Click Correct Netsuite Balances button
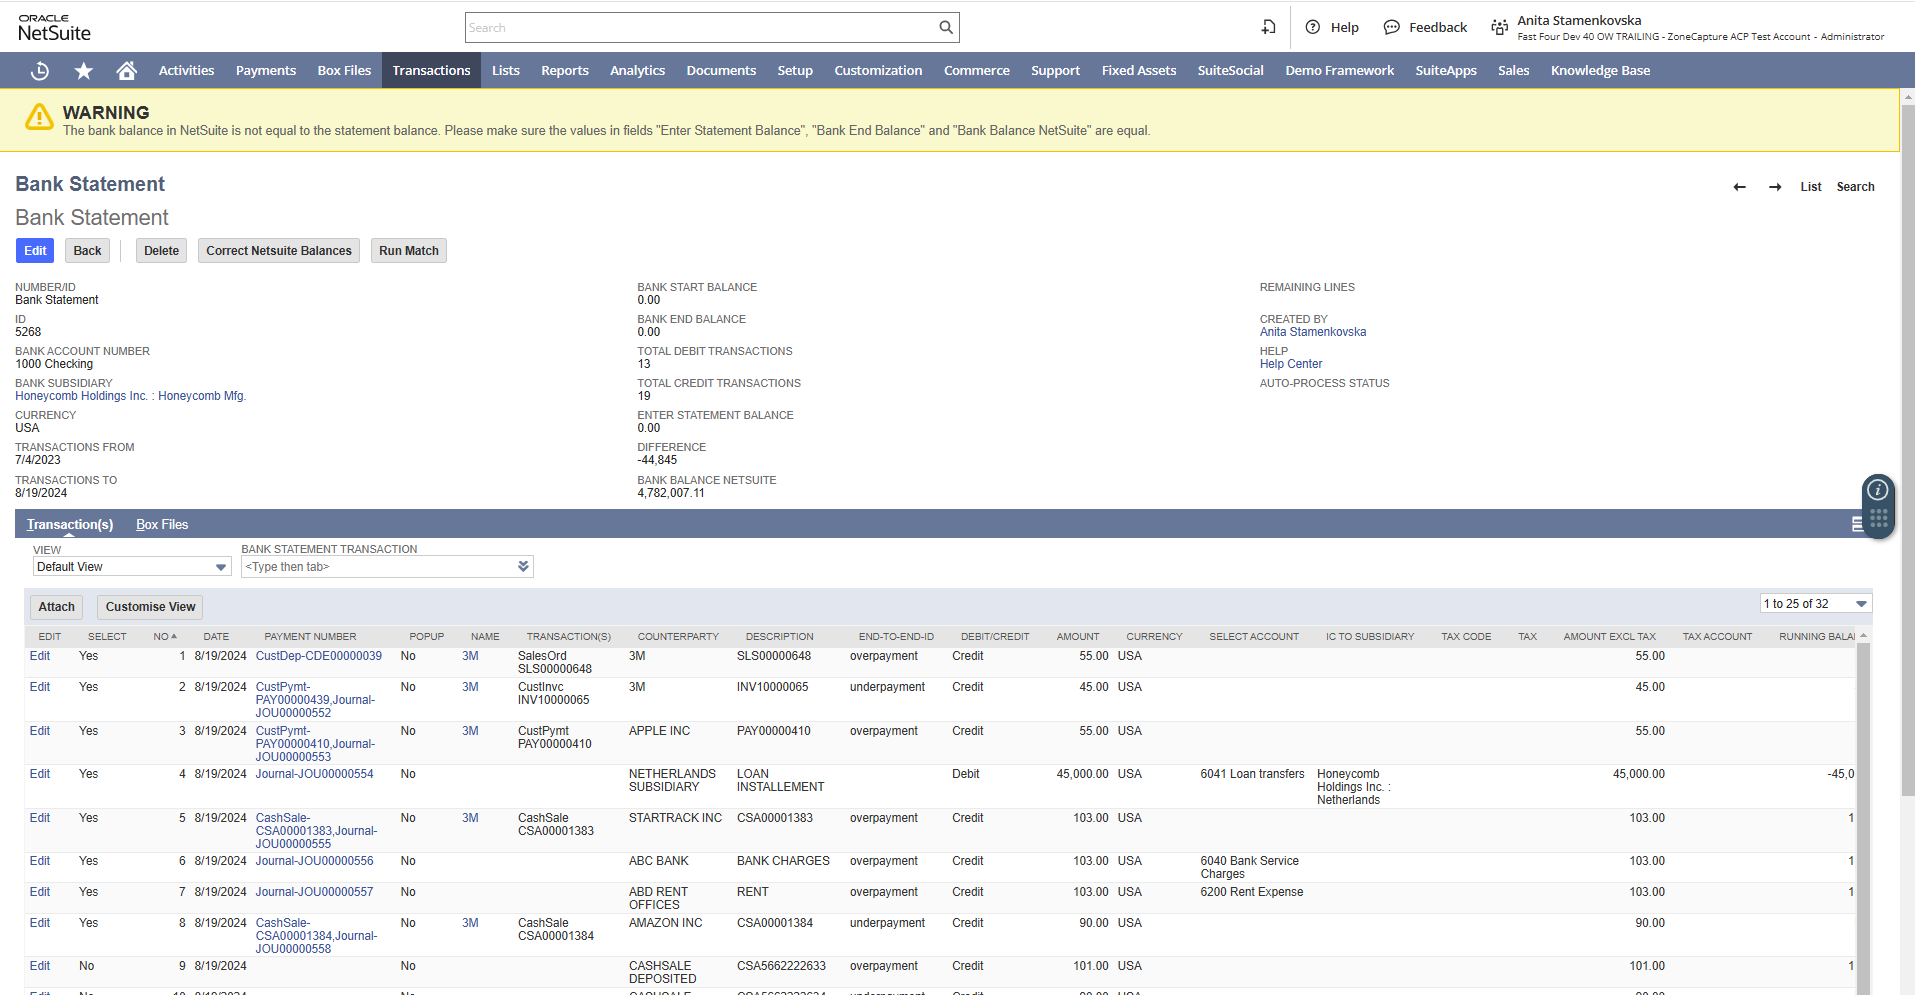 (x=279, y=251)
